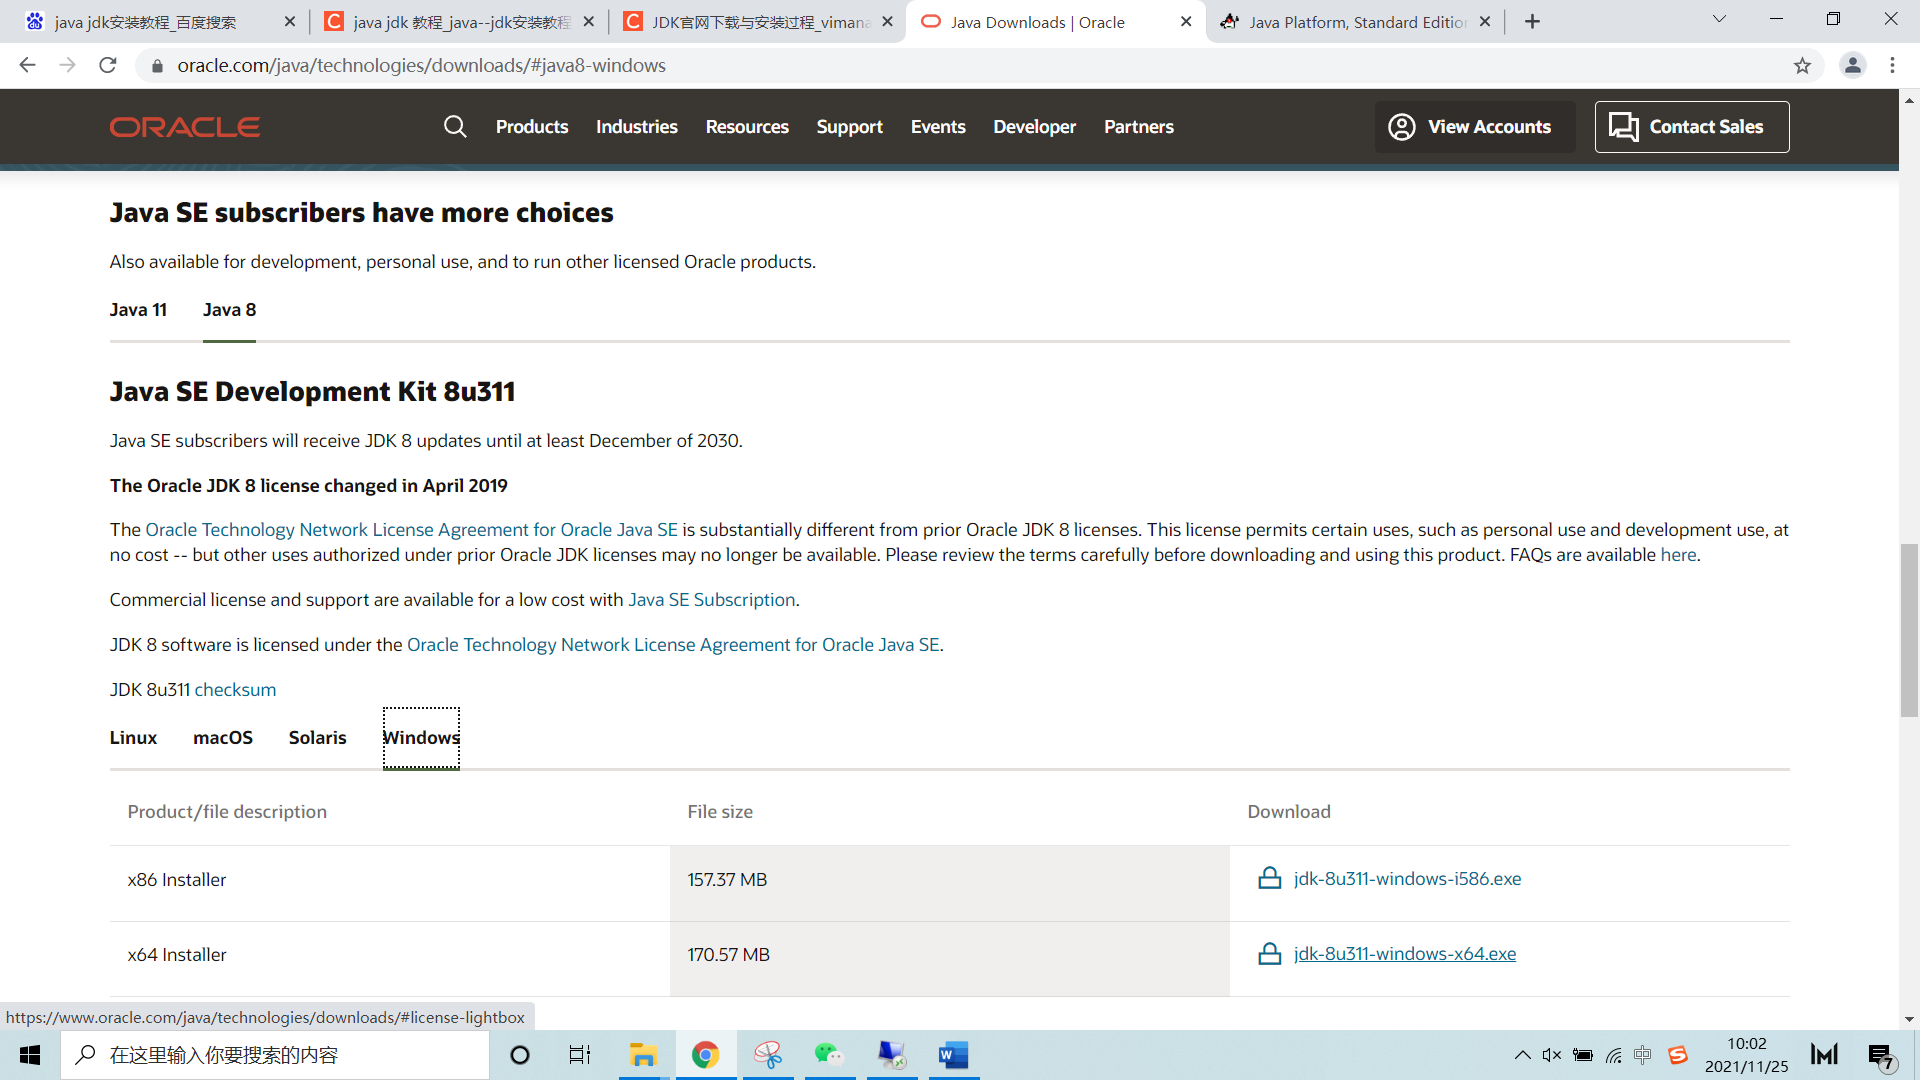Expand hidden system tray icons
Image resolution: width=1920 pixels, height=1080 pixels.
coord(1522,1055)
